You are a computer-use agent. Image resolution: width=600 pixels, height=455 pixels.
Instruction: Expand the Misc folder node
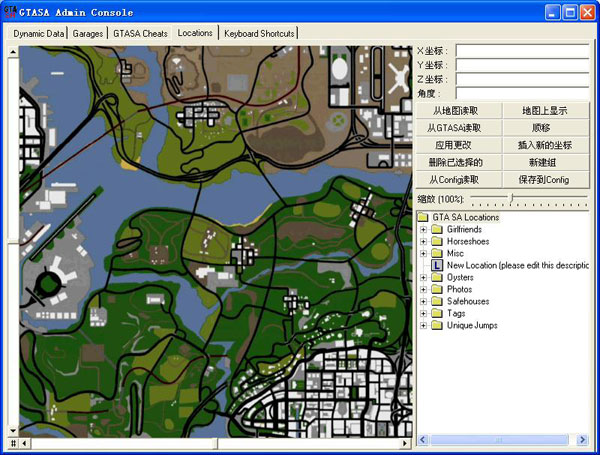(x=424, y=253)
